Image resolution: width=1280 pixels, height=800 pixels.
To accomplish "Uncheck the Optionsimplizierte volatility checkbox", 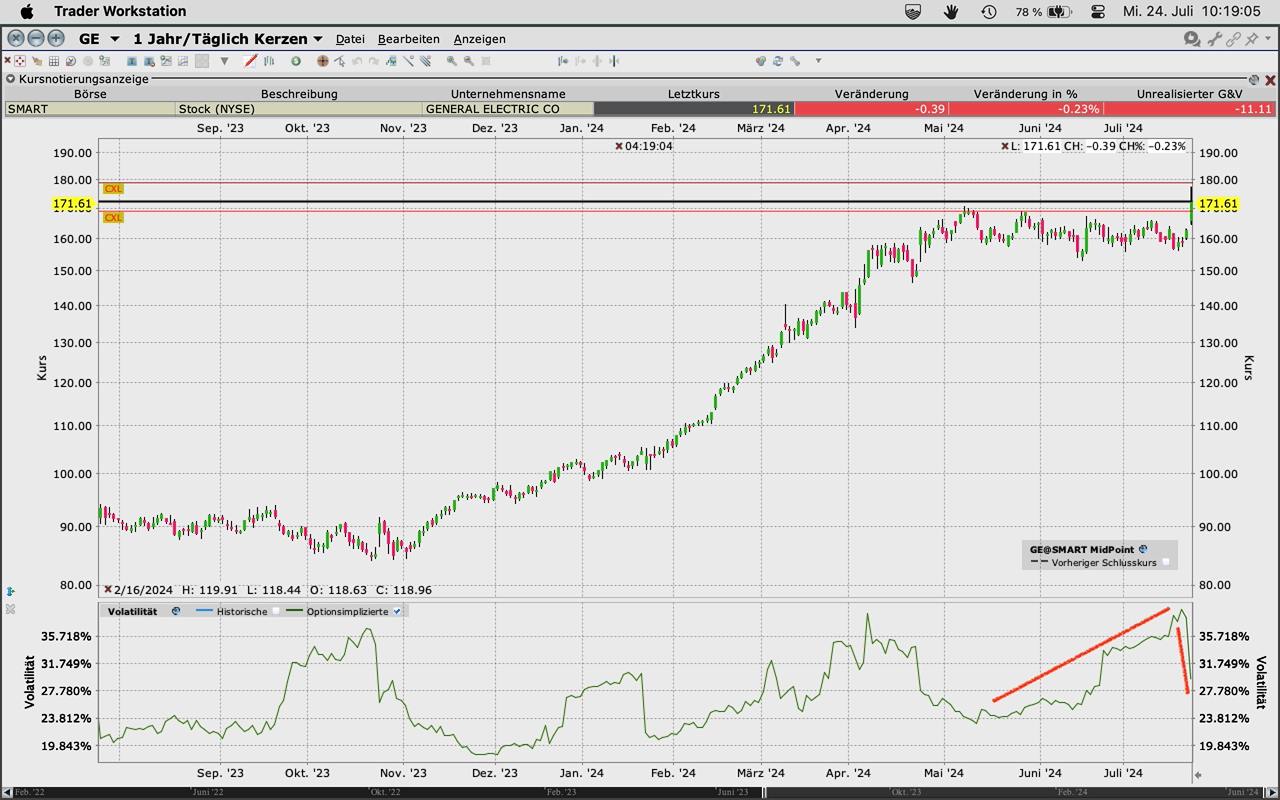I will coord(397,611).
